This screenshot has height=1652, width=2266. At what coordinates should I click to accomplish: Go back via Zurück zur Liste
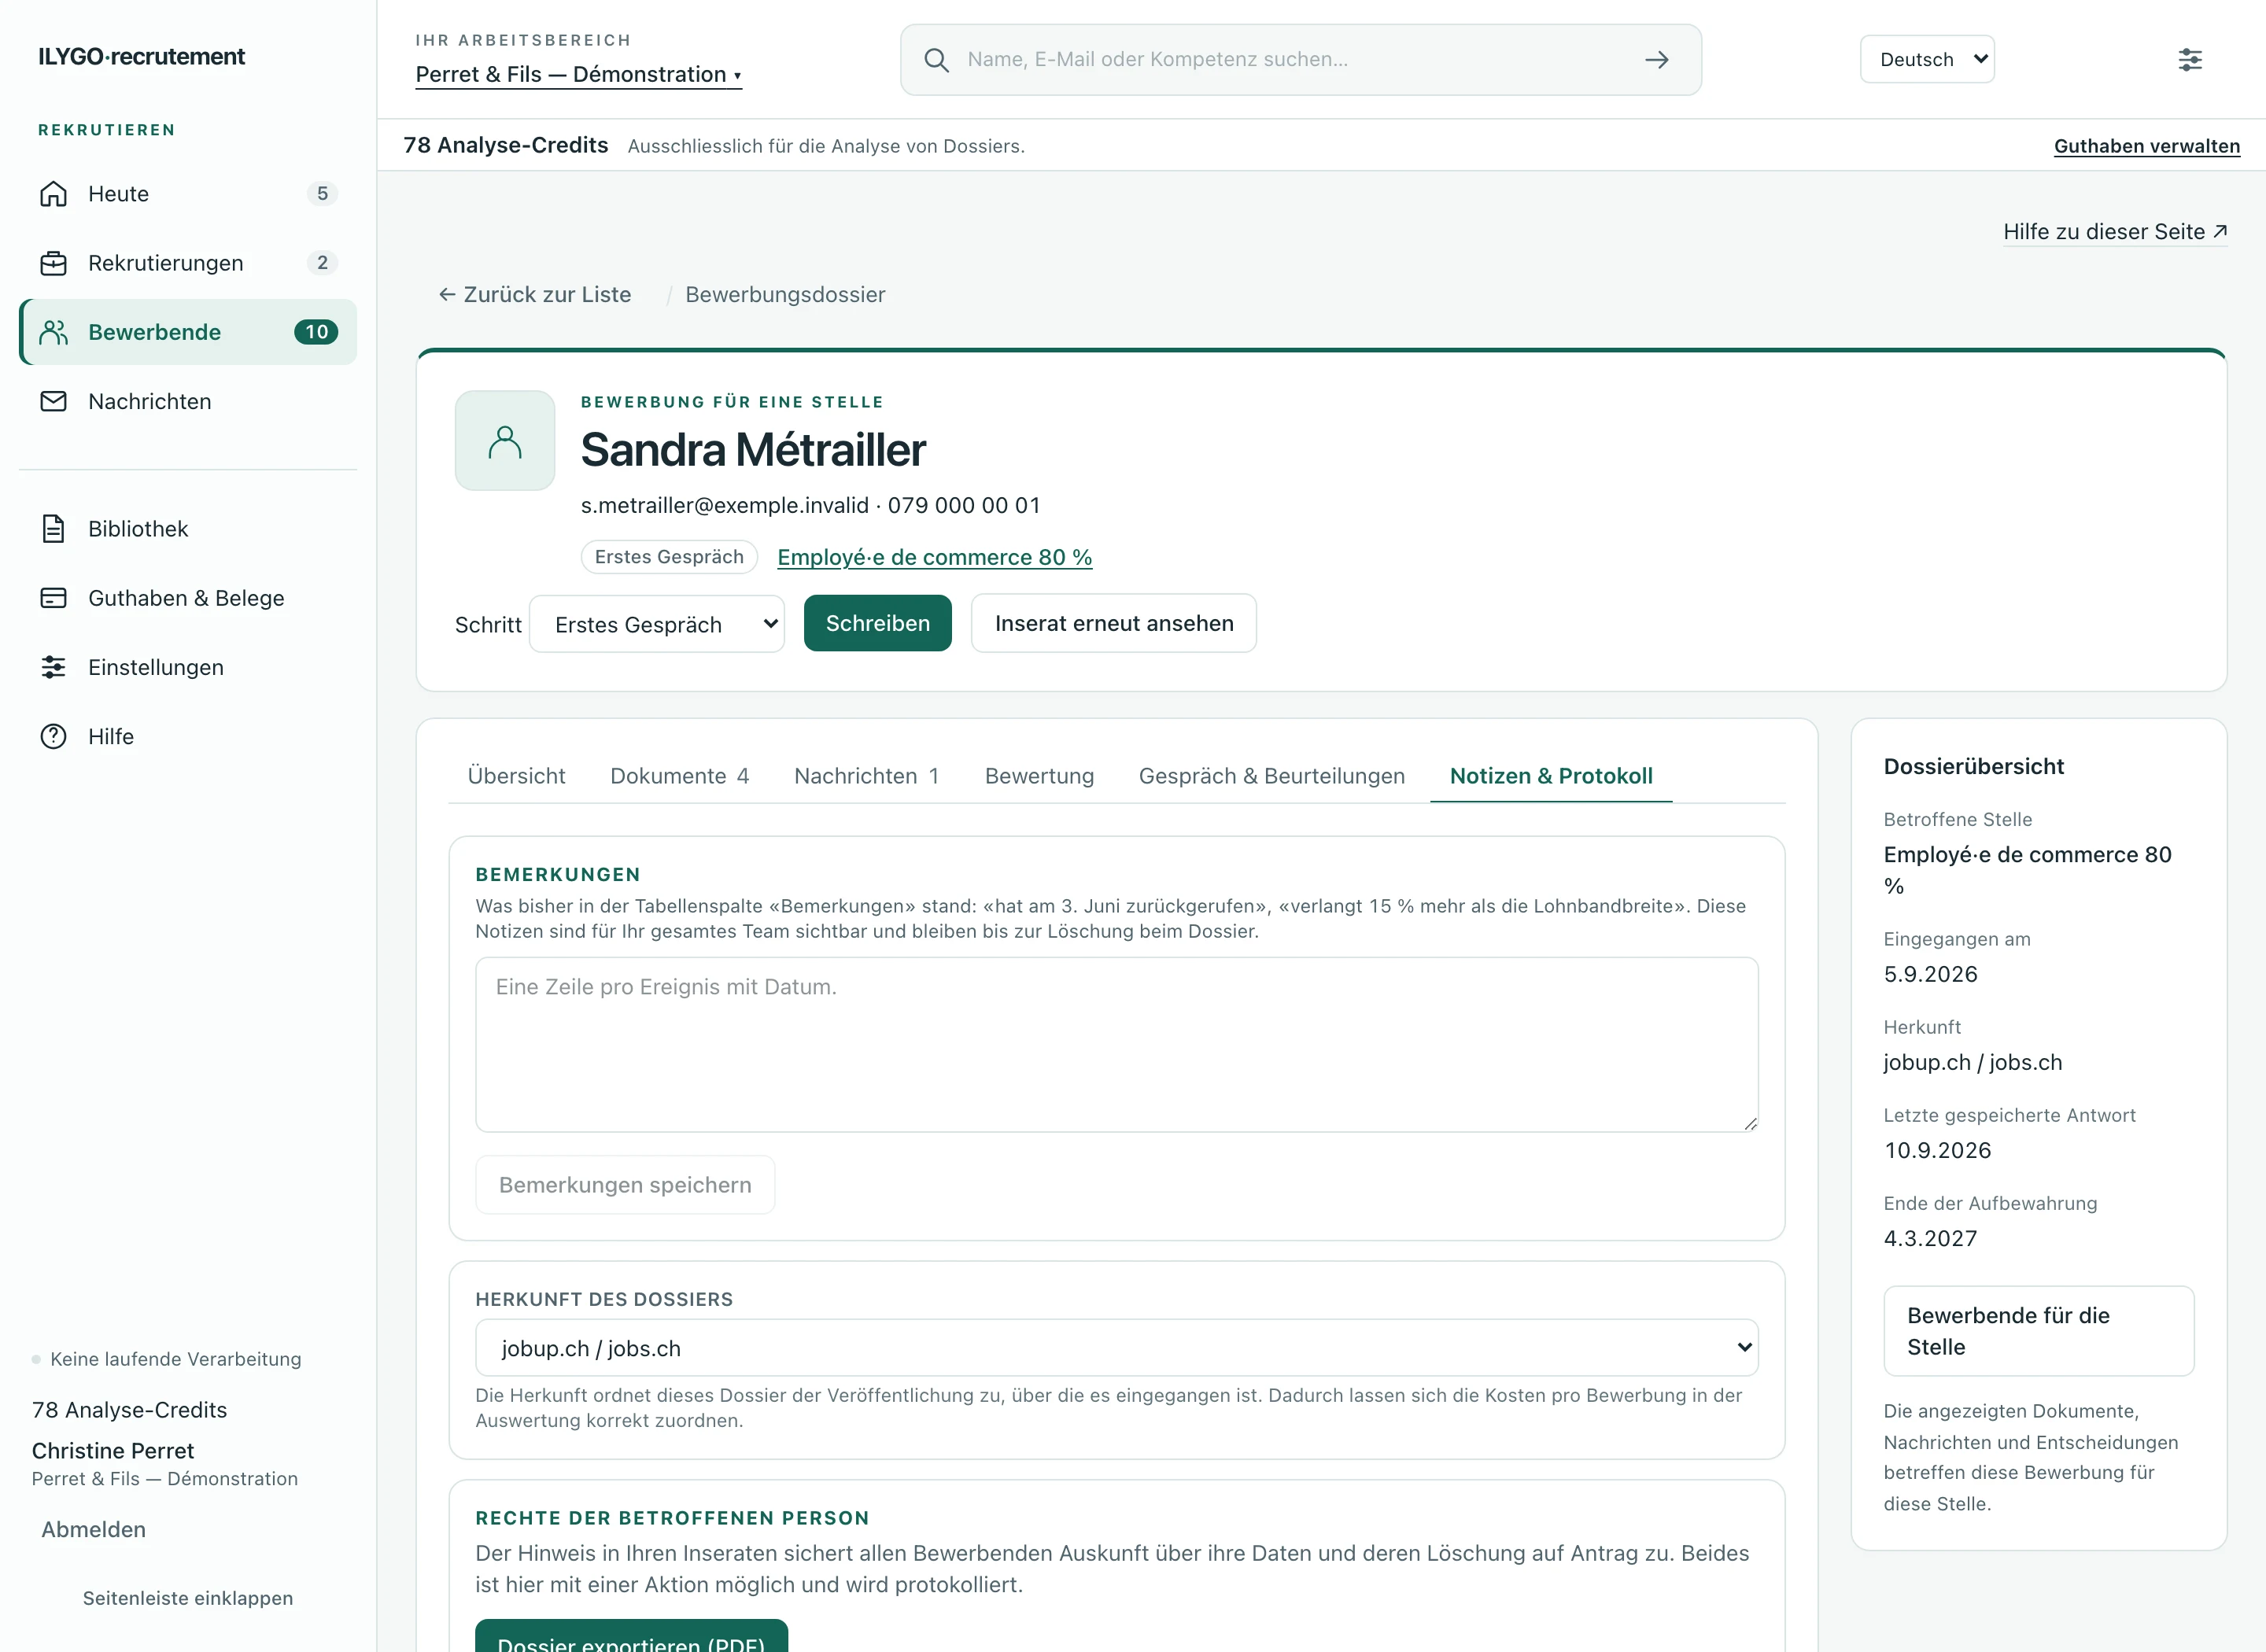coord(534,294)
